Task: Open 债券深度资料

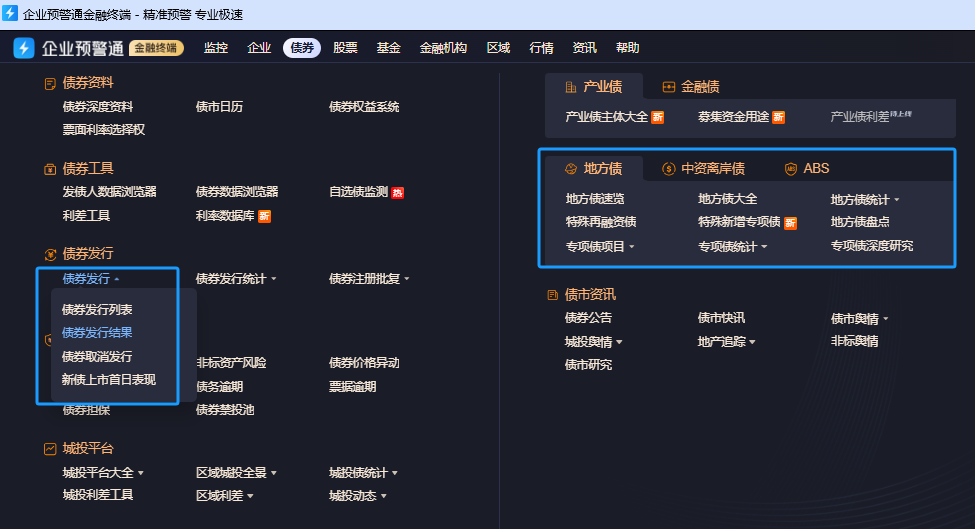Action: coord(98,107)
